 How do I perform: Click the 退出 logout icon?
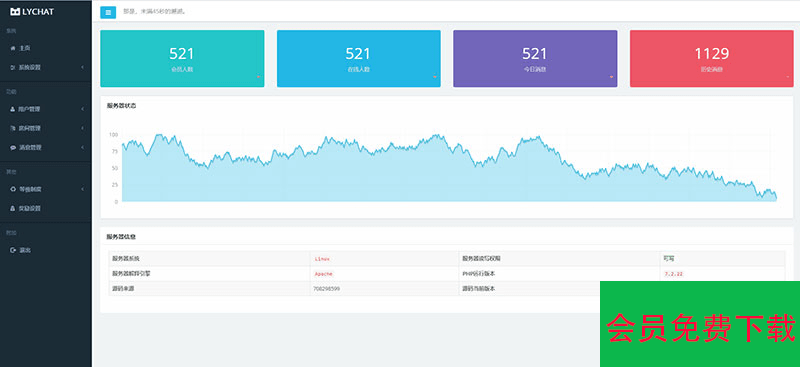point(13,250)
